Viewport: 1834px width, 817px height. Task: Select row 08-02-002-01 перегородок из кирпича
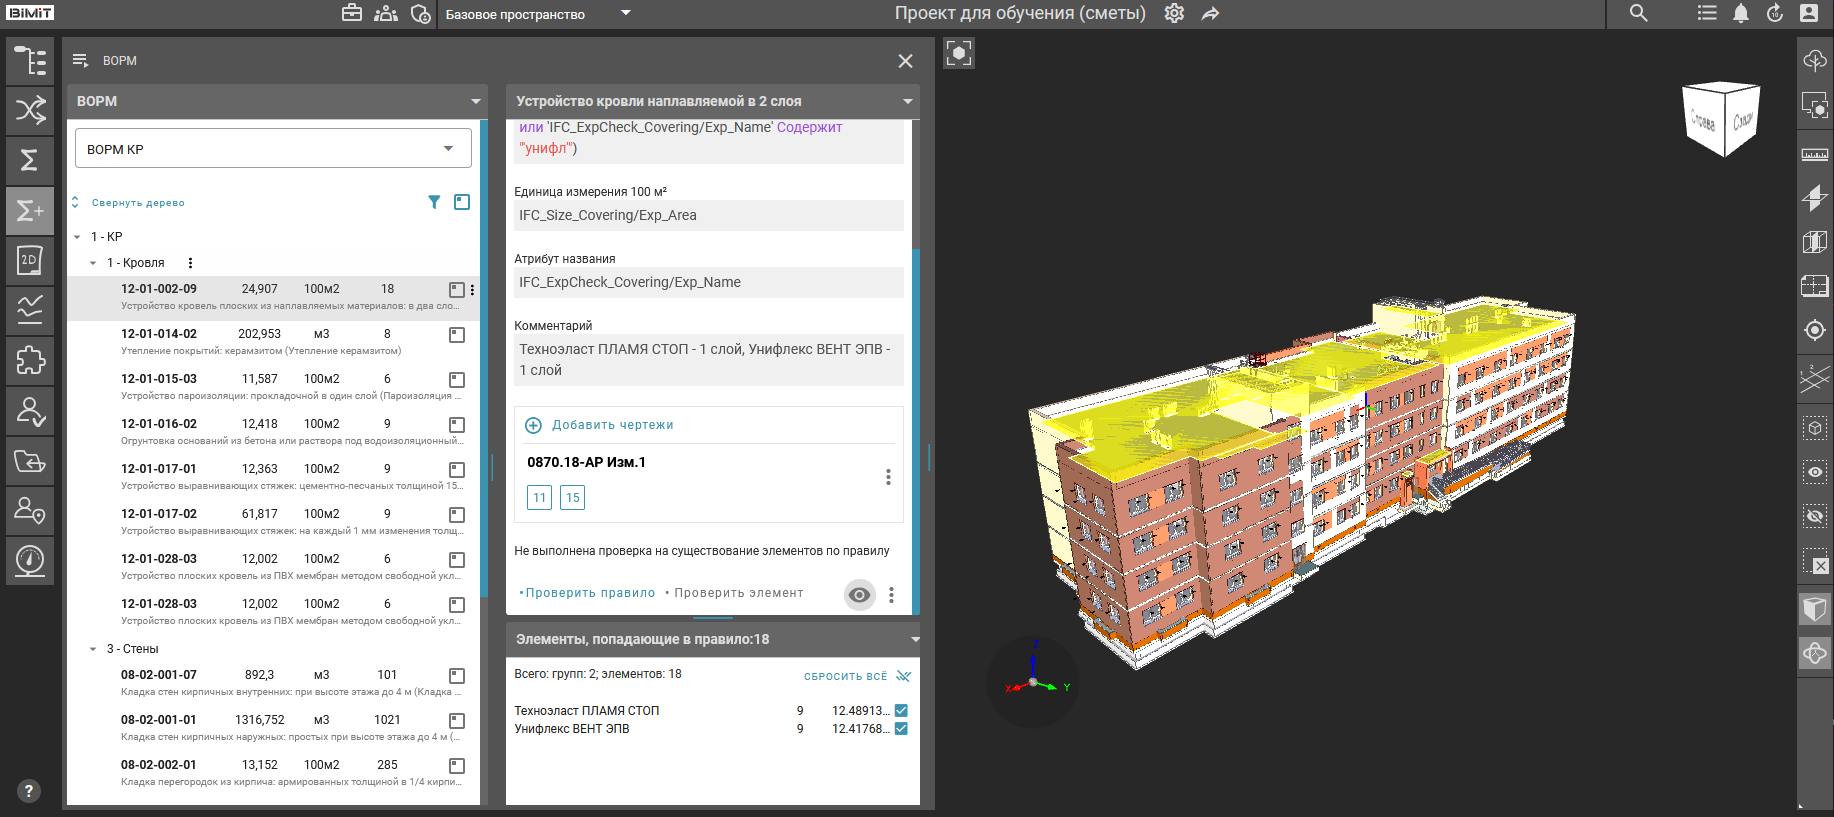point(273,773)
